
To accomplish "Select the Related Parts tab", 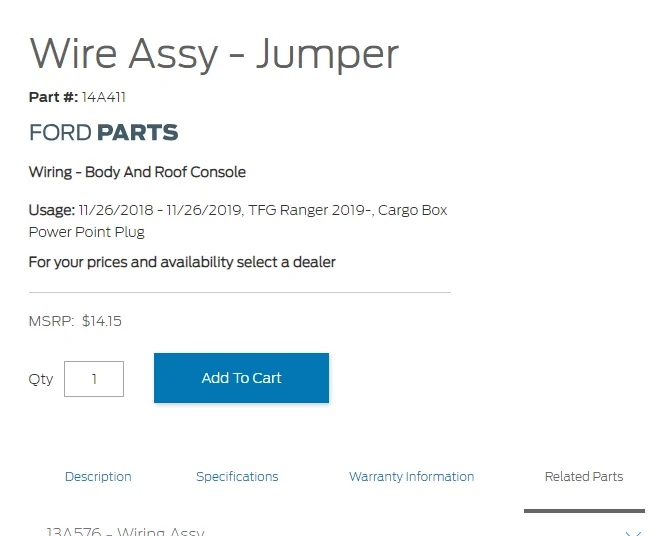I will tap(583, 477).
